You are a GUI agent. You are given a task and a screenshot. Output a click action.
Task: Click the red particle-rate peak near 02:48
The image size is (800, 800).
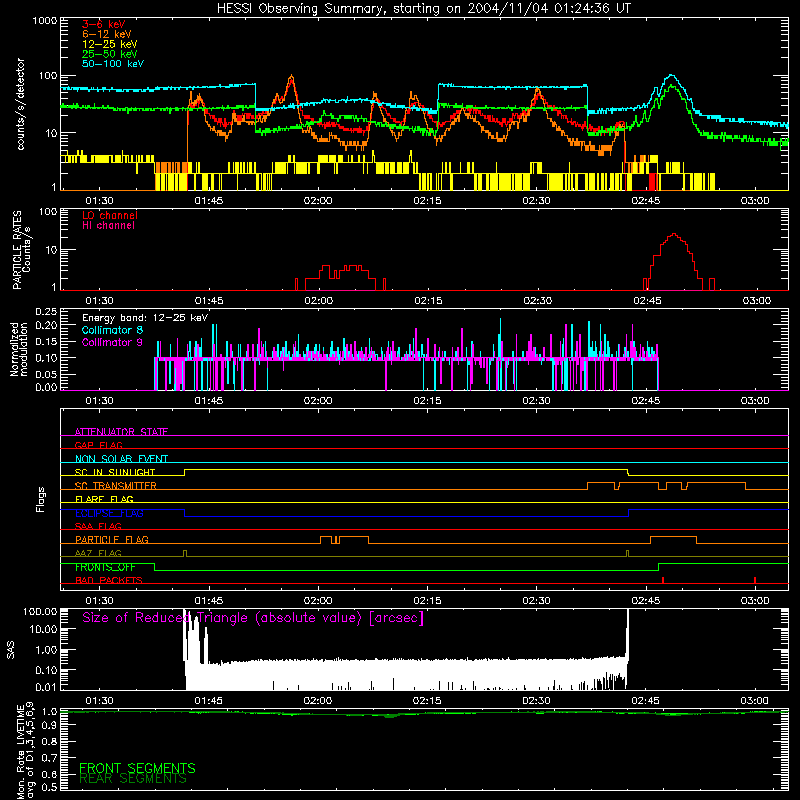pos(674,235)
